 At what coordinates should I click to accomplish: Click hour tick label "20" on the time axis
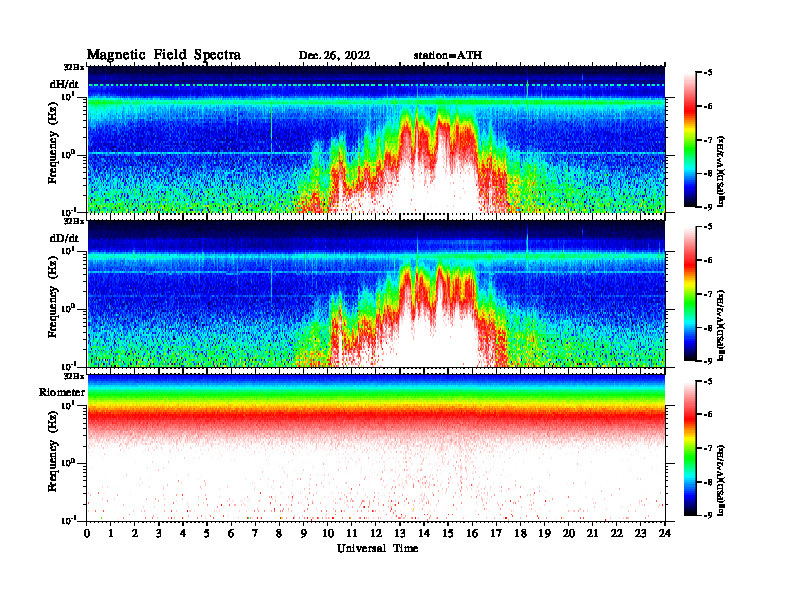568,534
